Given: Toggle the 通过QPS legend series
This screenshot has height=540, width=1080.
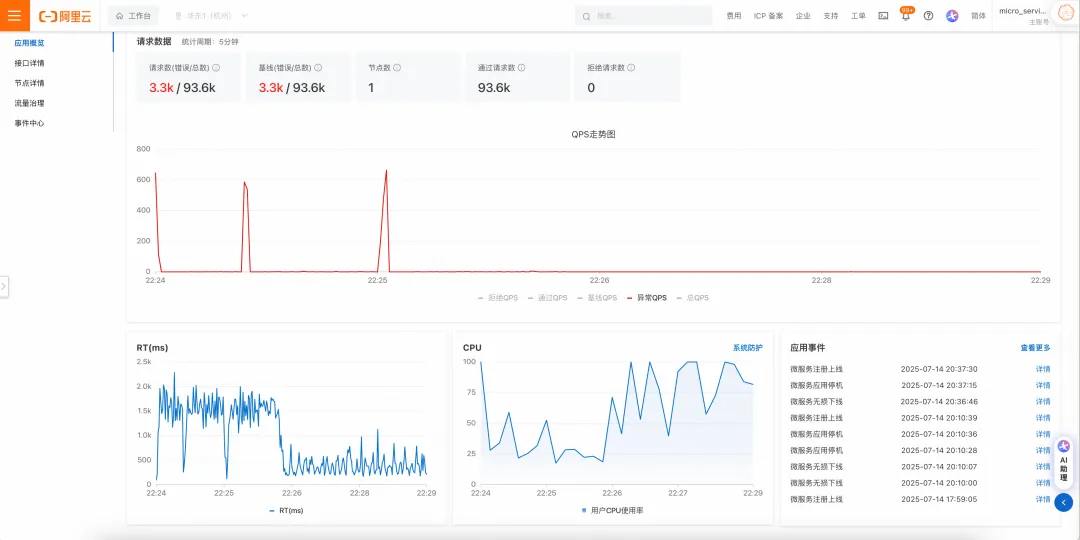Looking at the screenshot, I should pyautogui.click(x=548, y=298).
